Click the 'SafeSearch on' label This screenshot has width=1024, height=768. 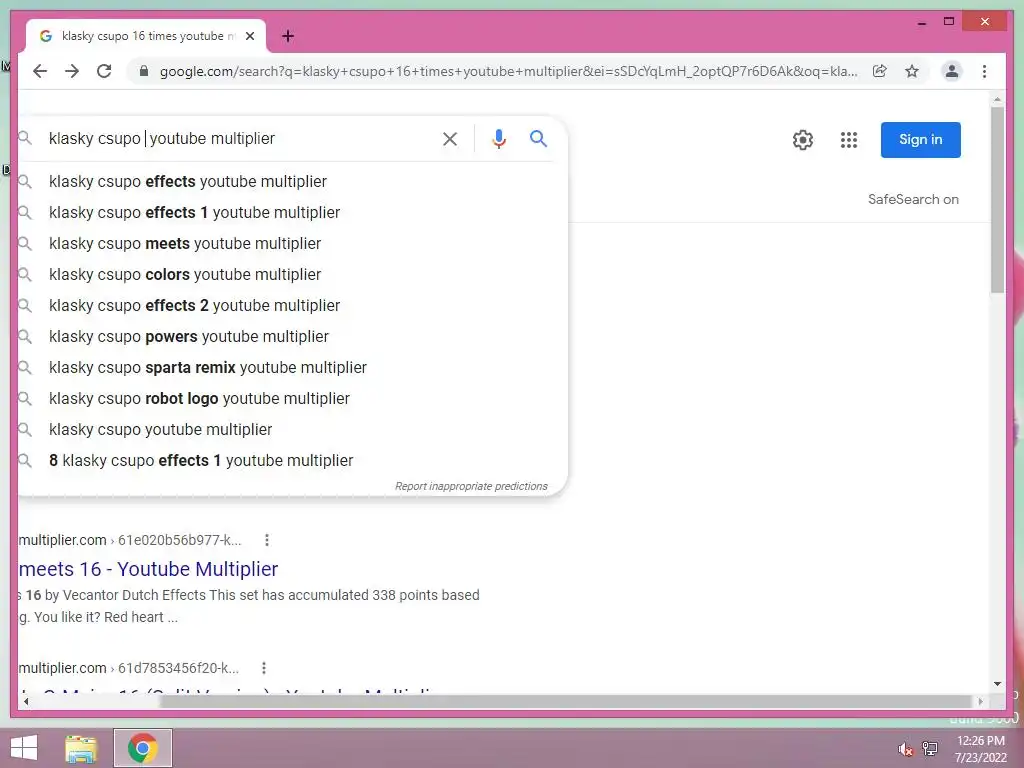click(x=913, y=199)
